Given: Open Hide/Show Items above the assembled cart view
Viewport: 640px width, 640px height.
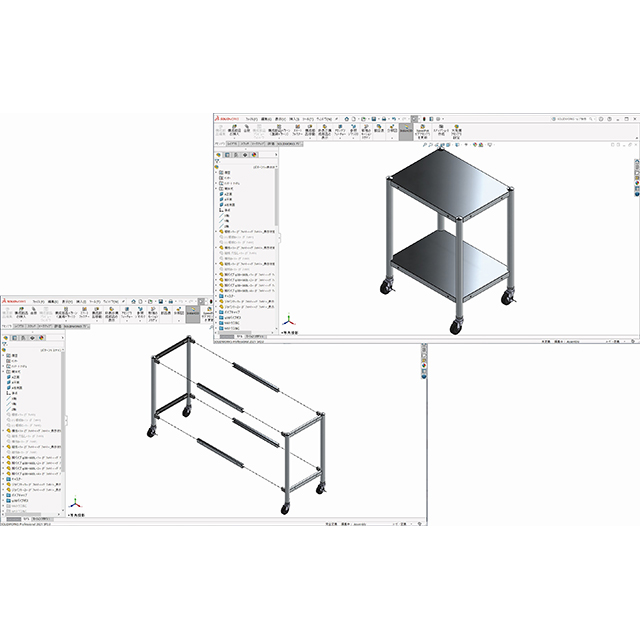Looking at the screenshot, I should 466,145.
